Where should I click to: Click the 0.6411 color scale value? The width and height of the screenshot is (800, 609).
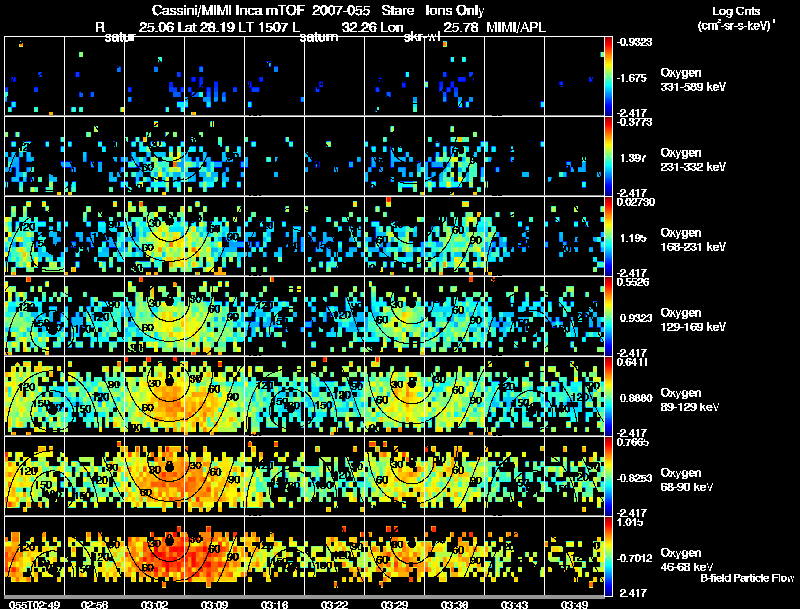click(632, 362)
